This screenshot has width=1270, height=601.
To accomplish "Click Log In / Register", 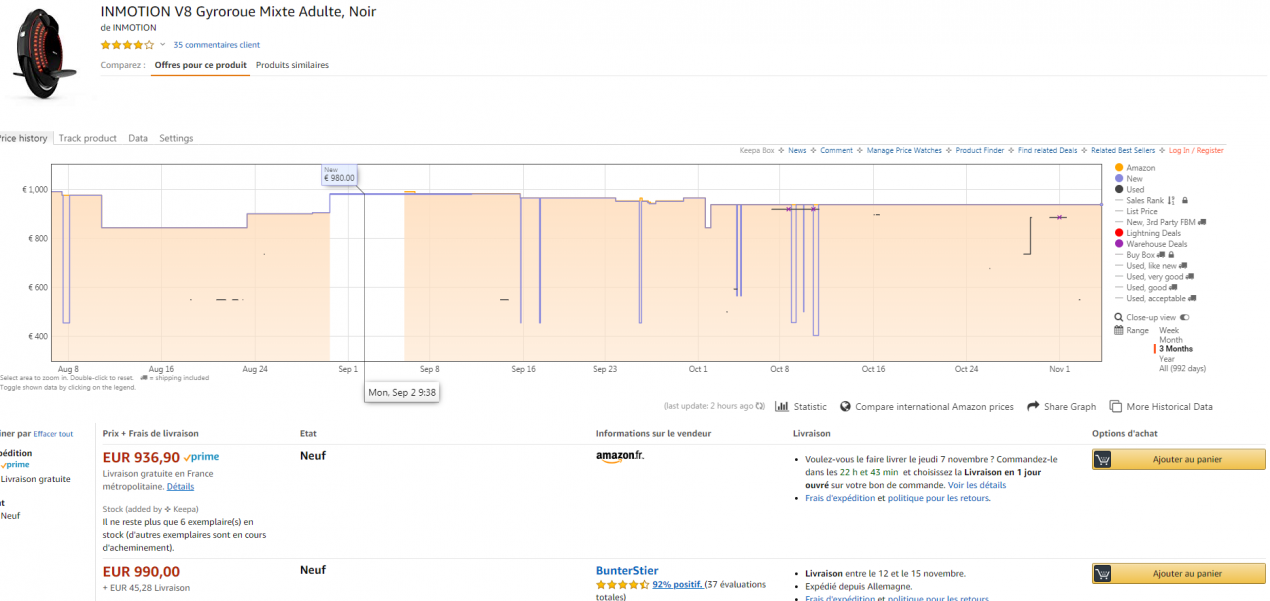I will pos(1196,150).
